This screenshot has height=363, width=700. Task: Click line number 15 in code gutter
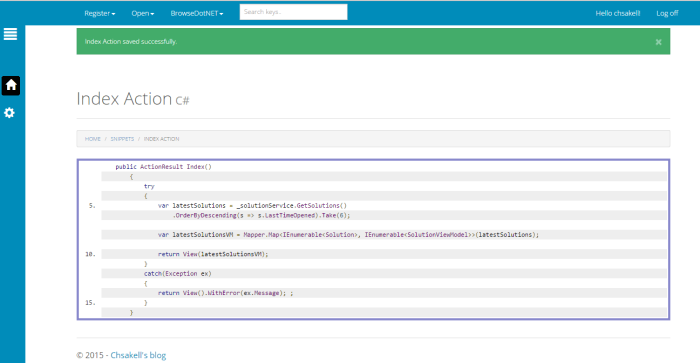point(90,303)
